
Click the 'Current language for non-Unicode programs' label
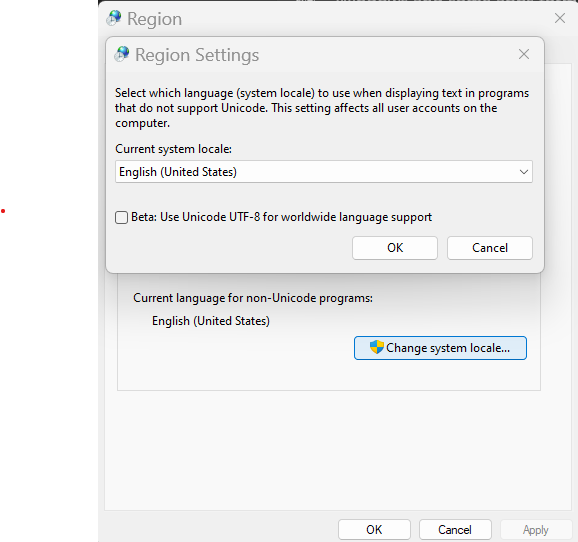(253, 298)
